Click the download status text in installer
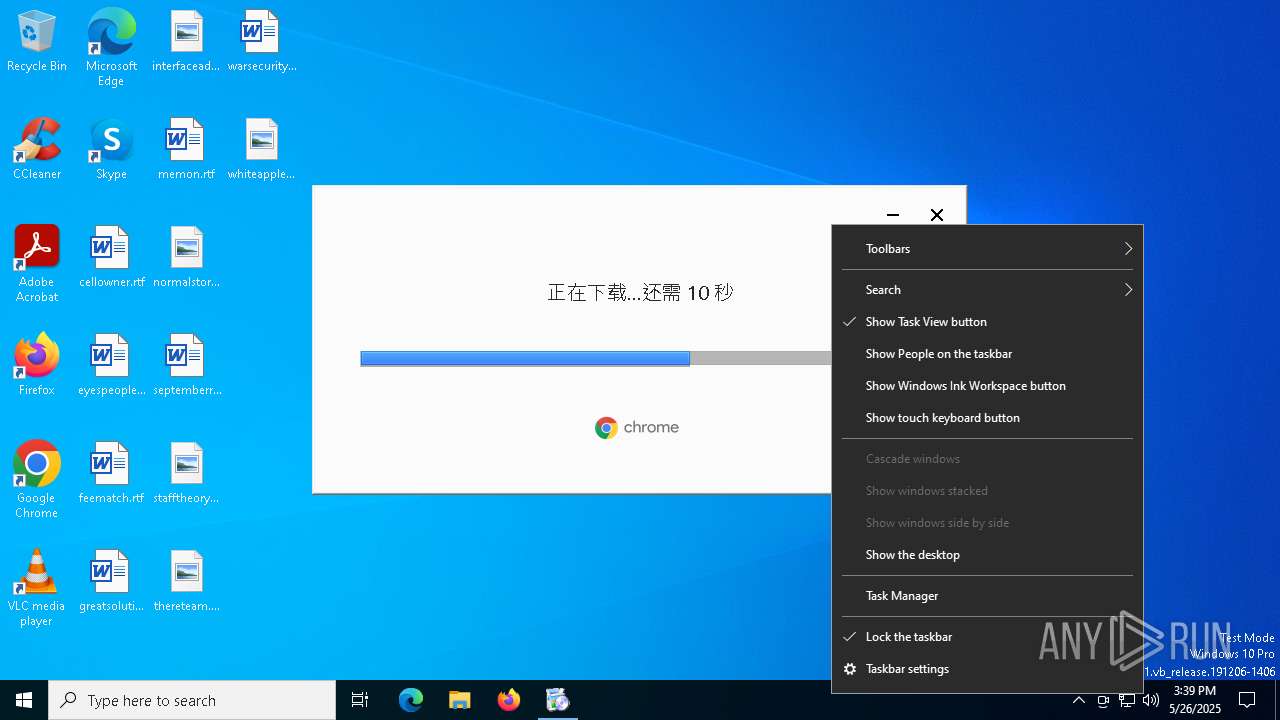The width and height of the screenshot is (1280, 720). tap(640, 293)
